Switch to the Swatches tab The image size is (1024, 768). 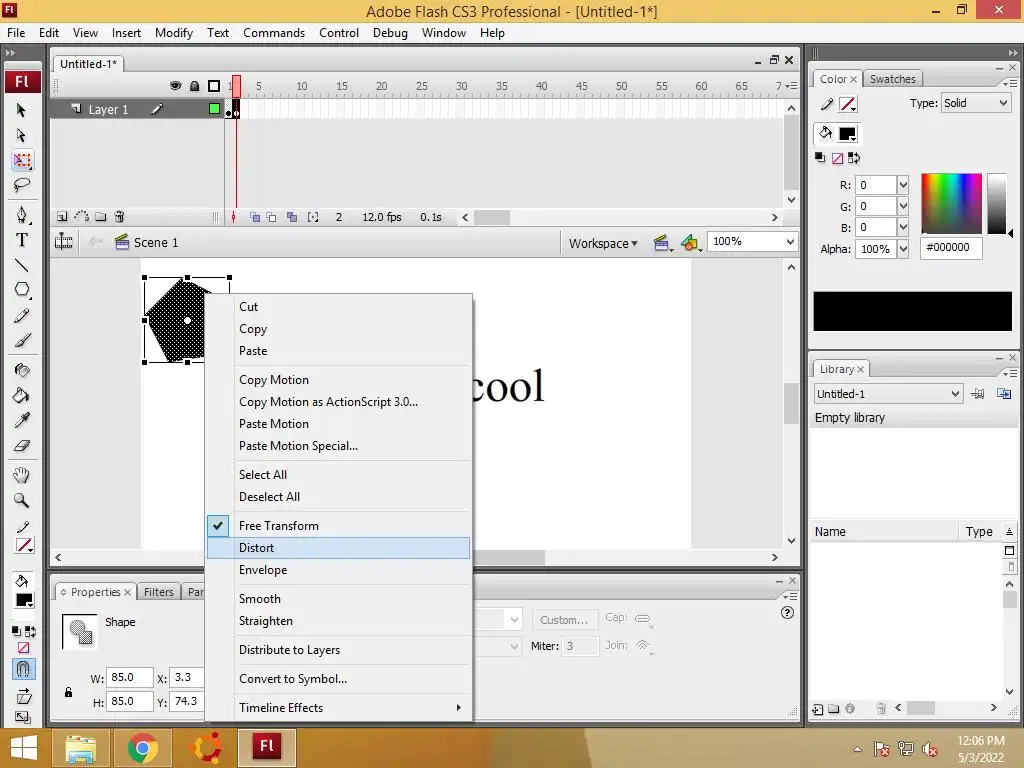(x=893, y=79)
